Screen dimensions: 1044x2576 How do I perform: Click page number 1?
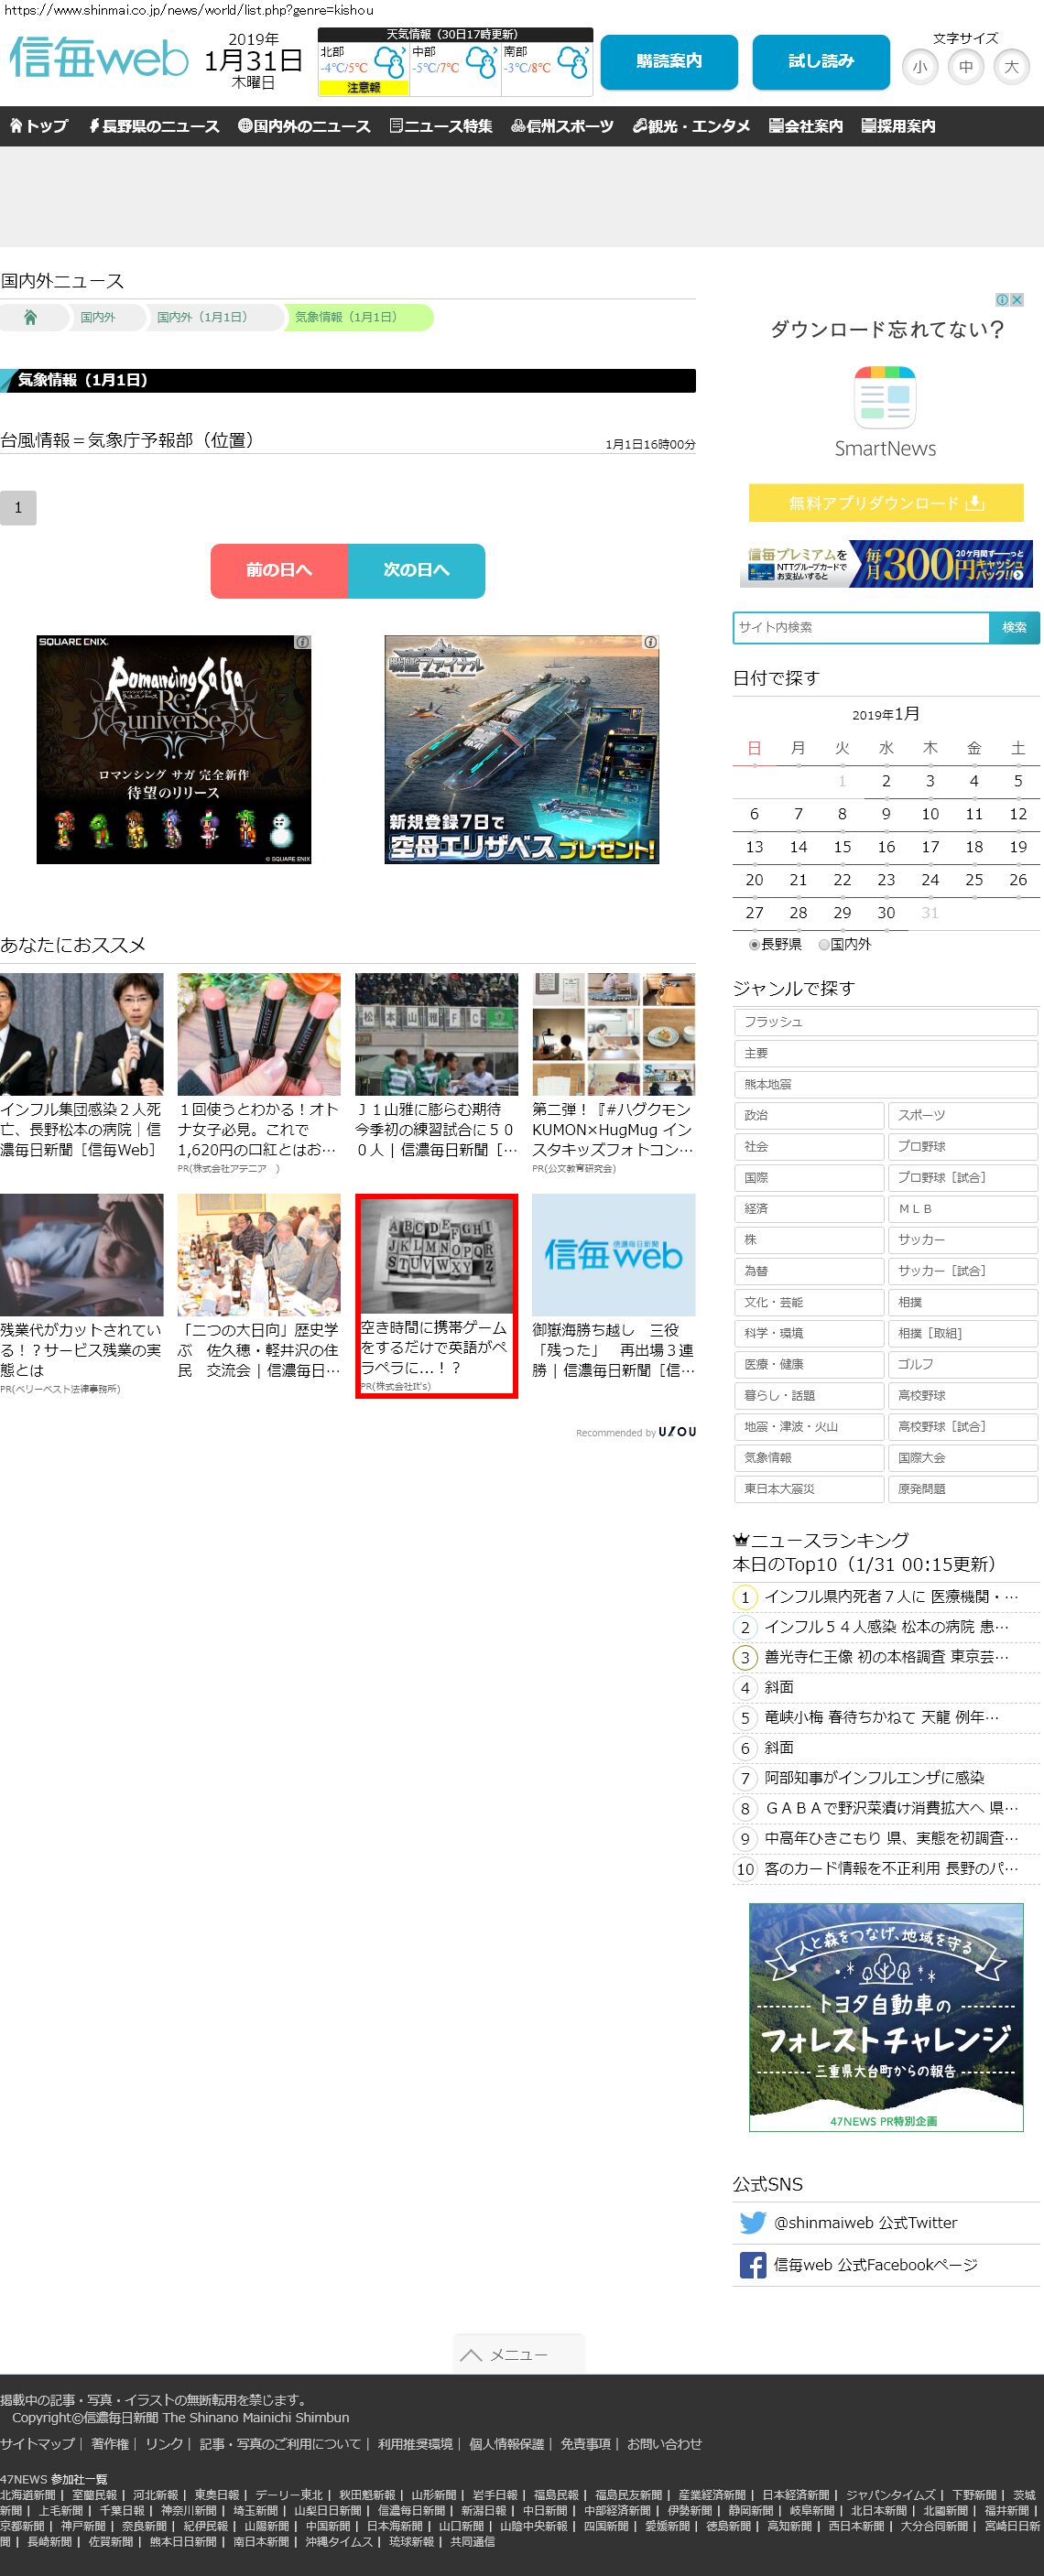coord(18,508)
